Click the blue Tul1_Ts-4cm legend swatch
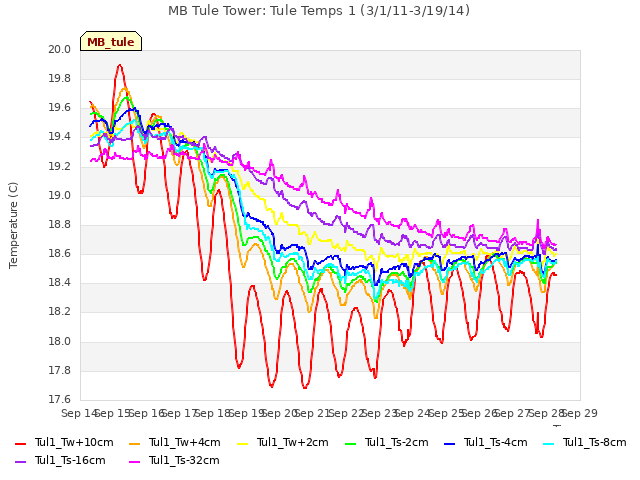640x480 pixels. (449, 444)
